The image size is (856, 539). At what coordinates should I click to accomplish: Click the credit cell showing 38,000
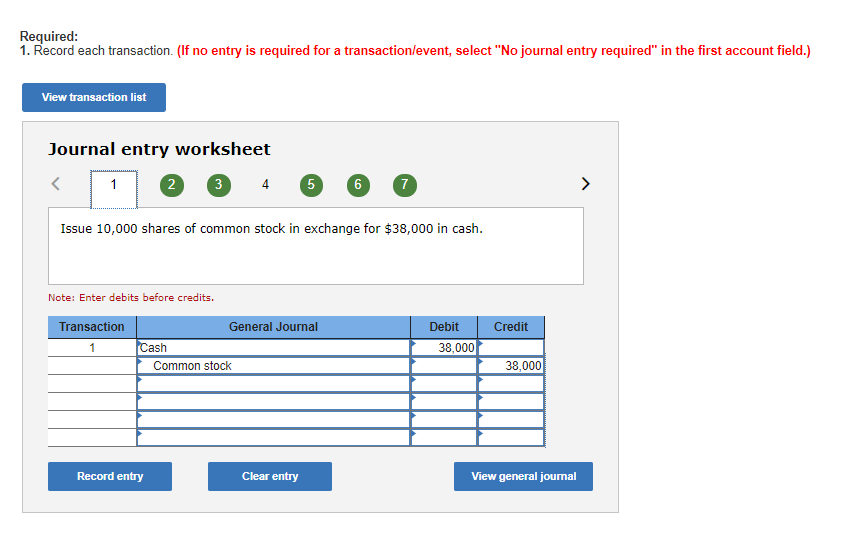[x=511, y=366]
